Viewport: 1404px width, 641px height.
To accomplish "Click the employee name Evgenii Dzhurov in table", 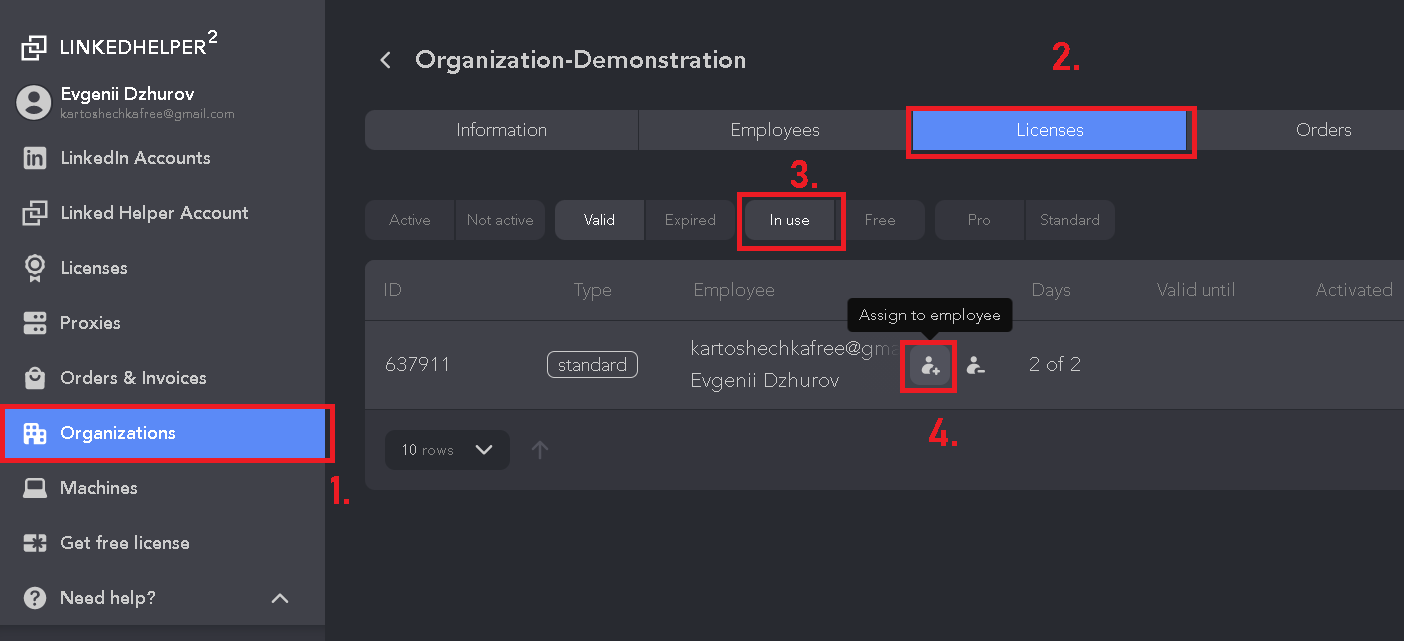I will [x=765, y=381].
